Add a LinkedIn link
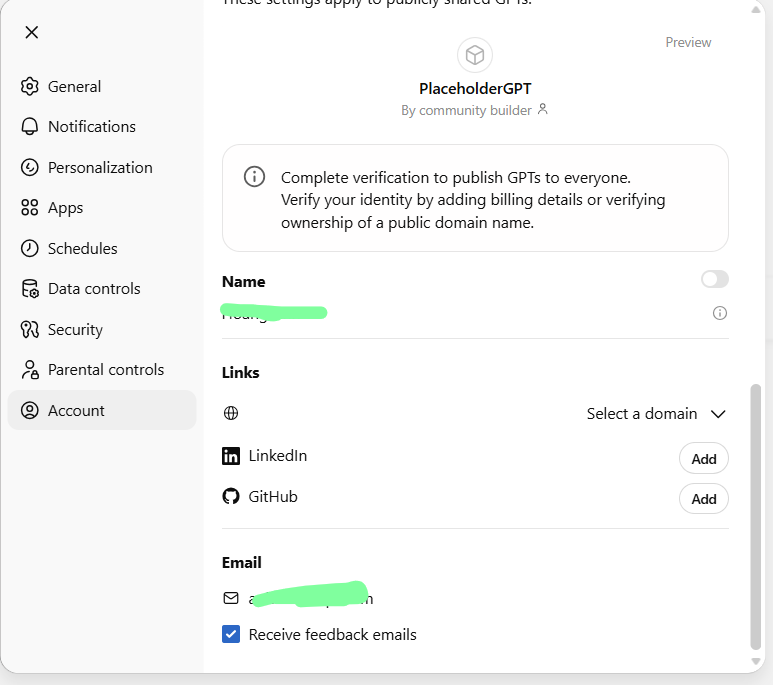The width and height of the screenshot is (773, 685). pos(703,458)
